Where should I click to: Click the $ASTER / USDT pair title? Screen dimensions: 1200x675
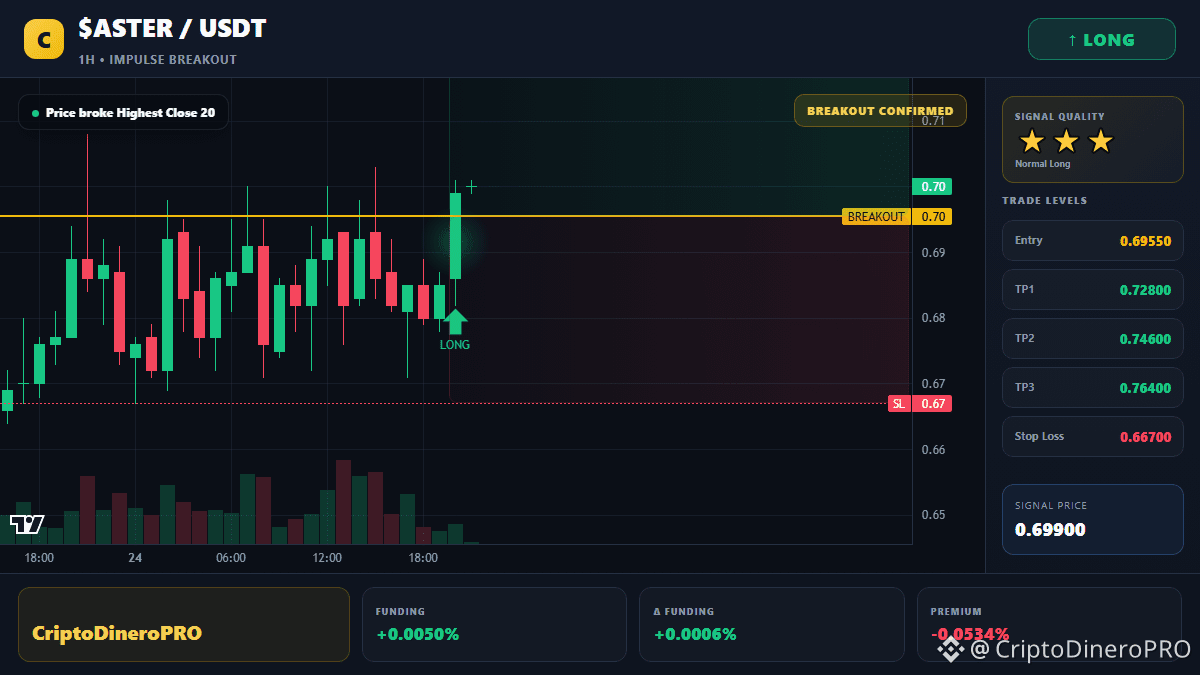[172, 28]
